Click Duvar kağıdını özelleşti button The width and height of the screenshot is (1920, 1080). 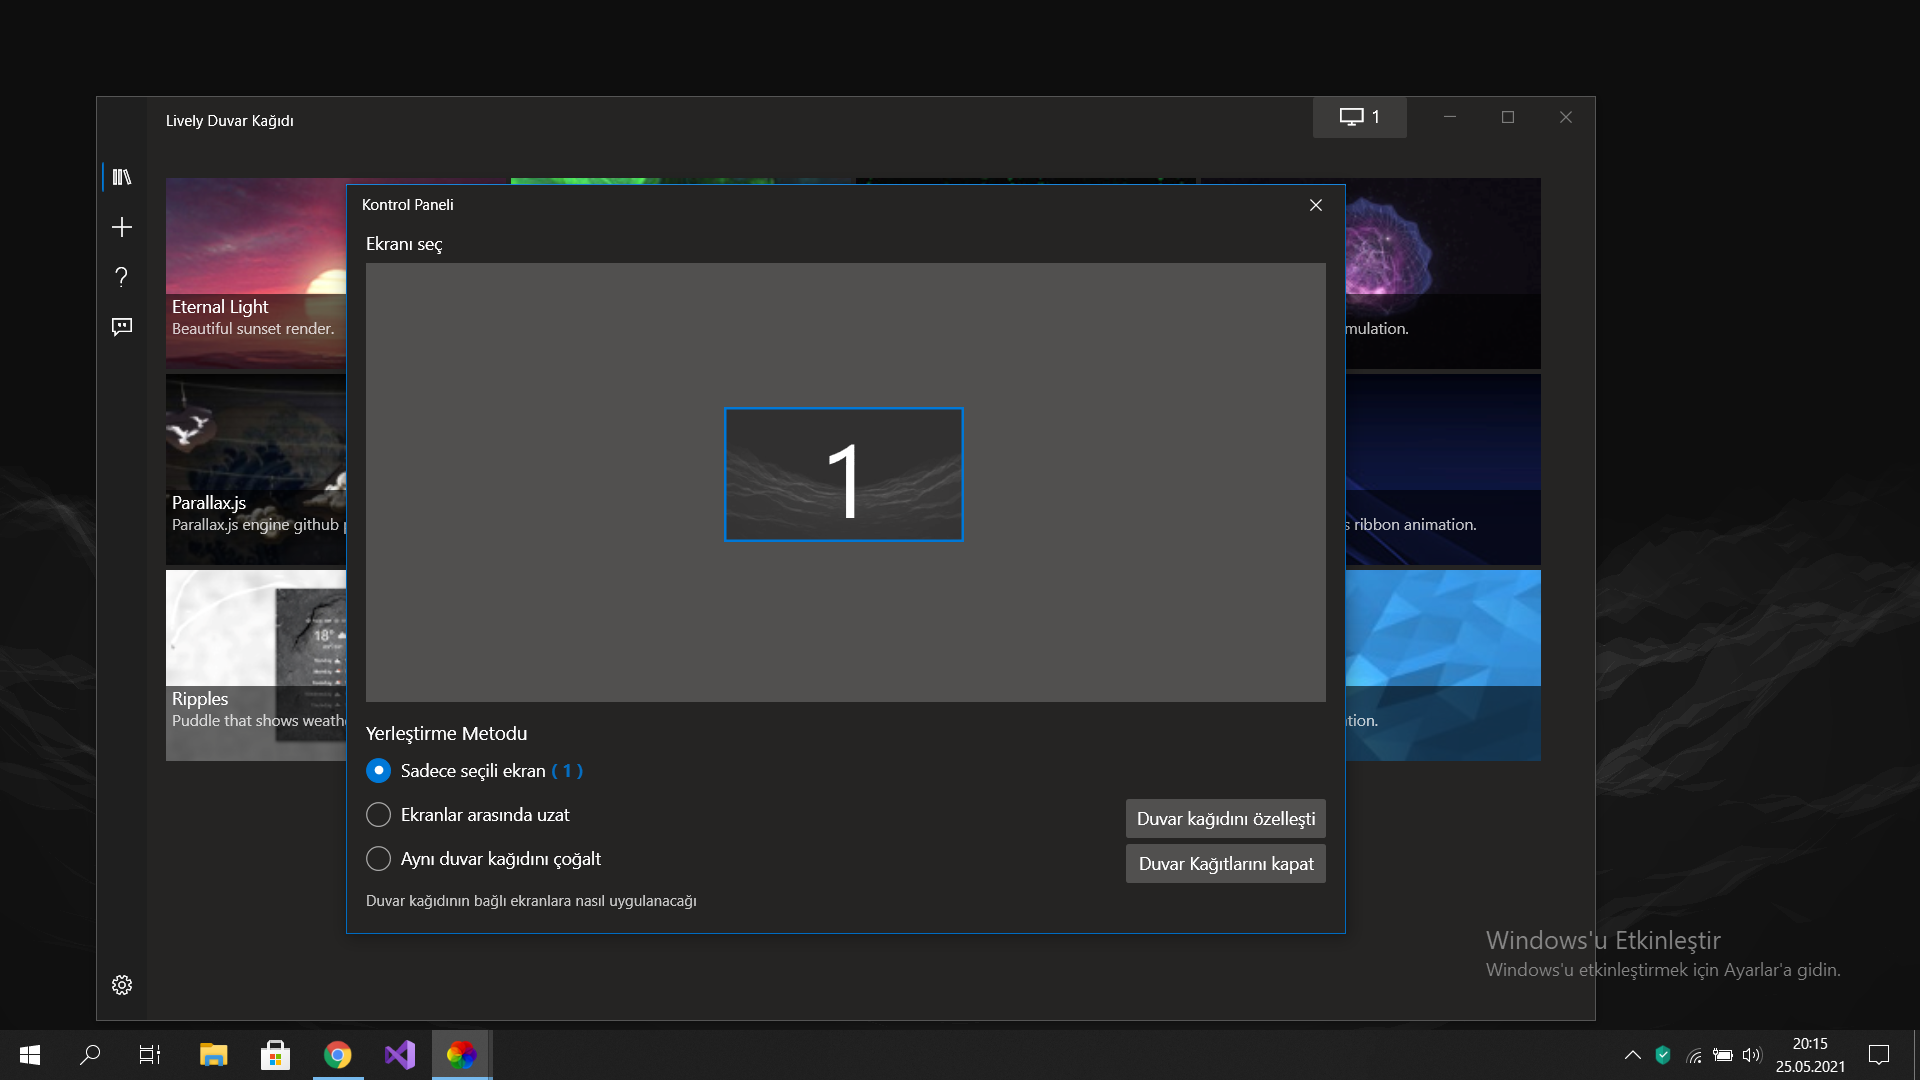(1225, 819)
